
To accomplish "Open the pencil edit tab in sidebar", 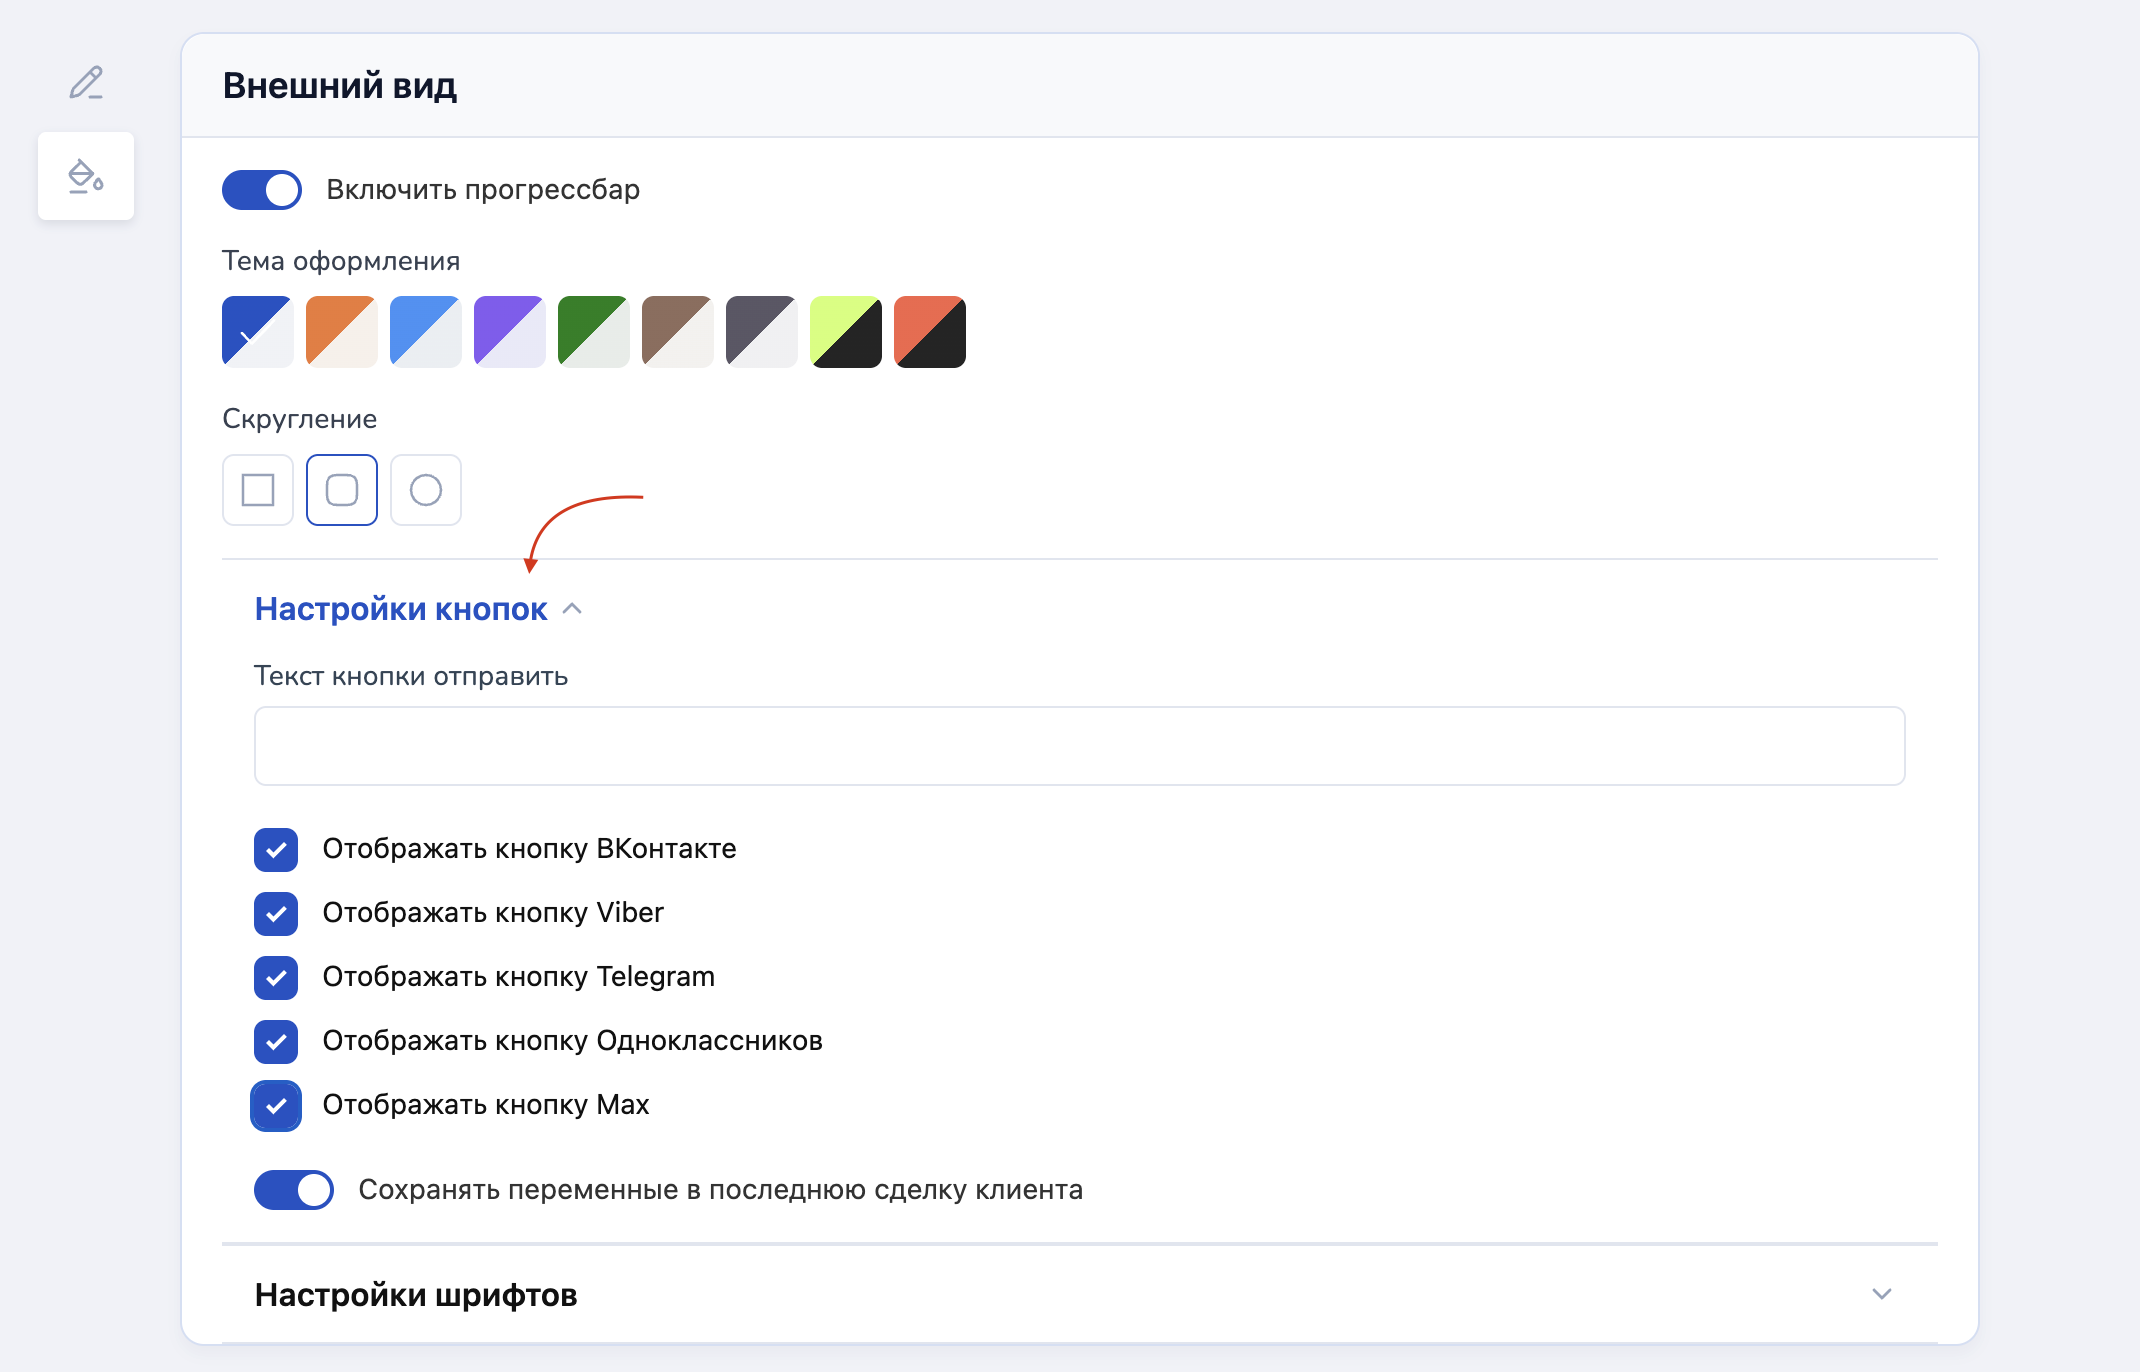I will pos(86,82).
